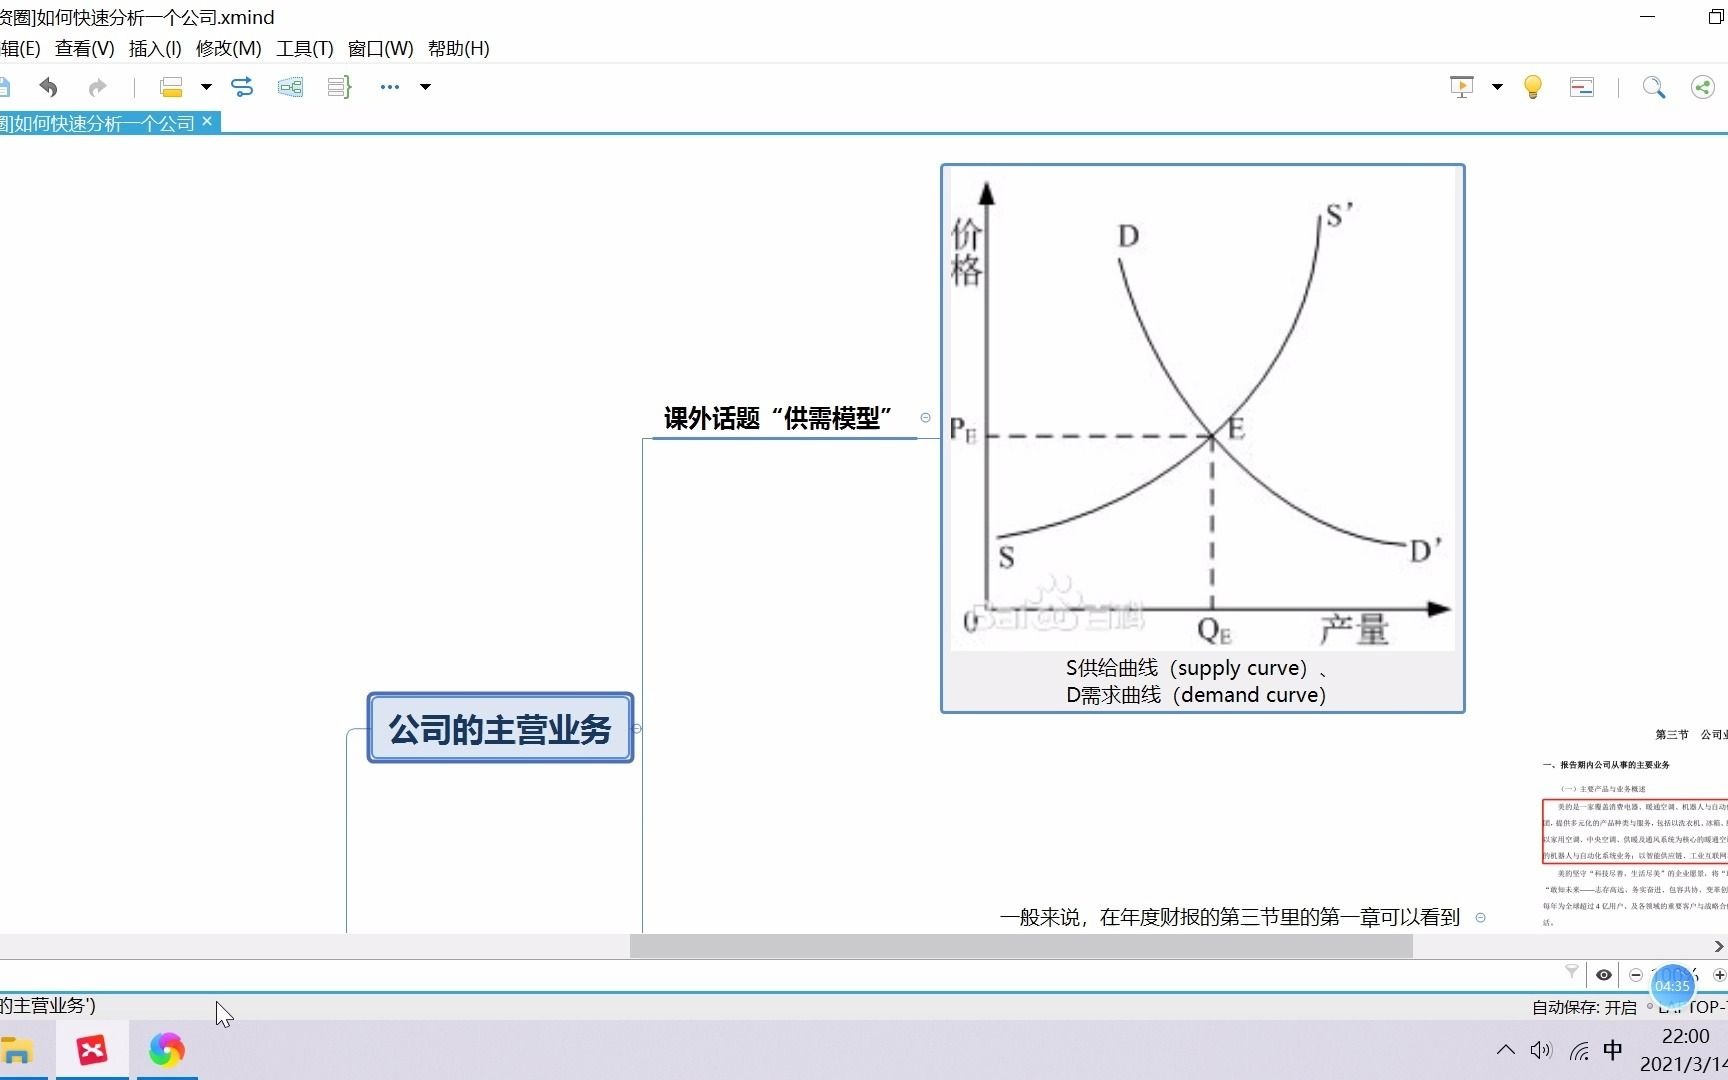Close the 如何快速分析一个公司 tab
Viewport: 1728px width, 1080px height.
[x=207, y=121]
